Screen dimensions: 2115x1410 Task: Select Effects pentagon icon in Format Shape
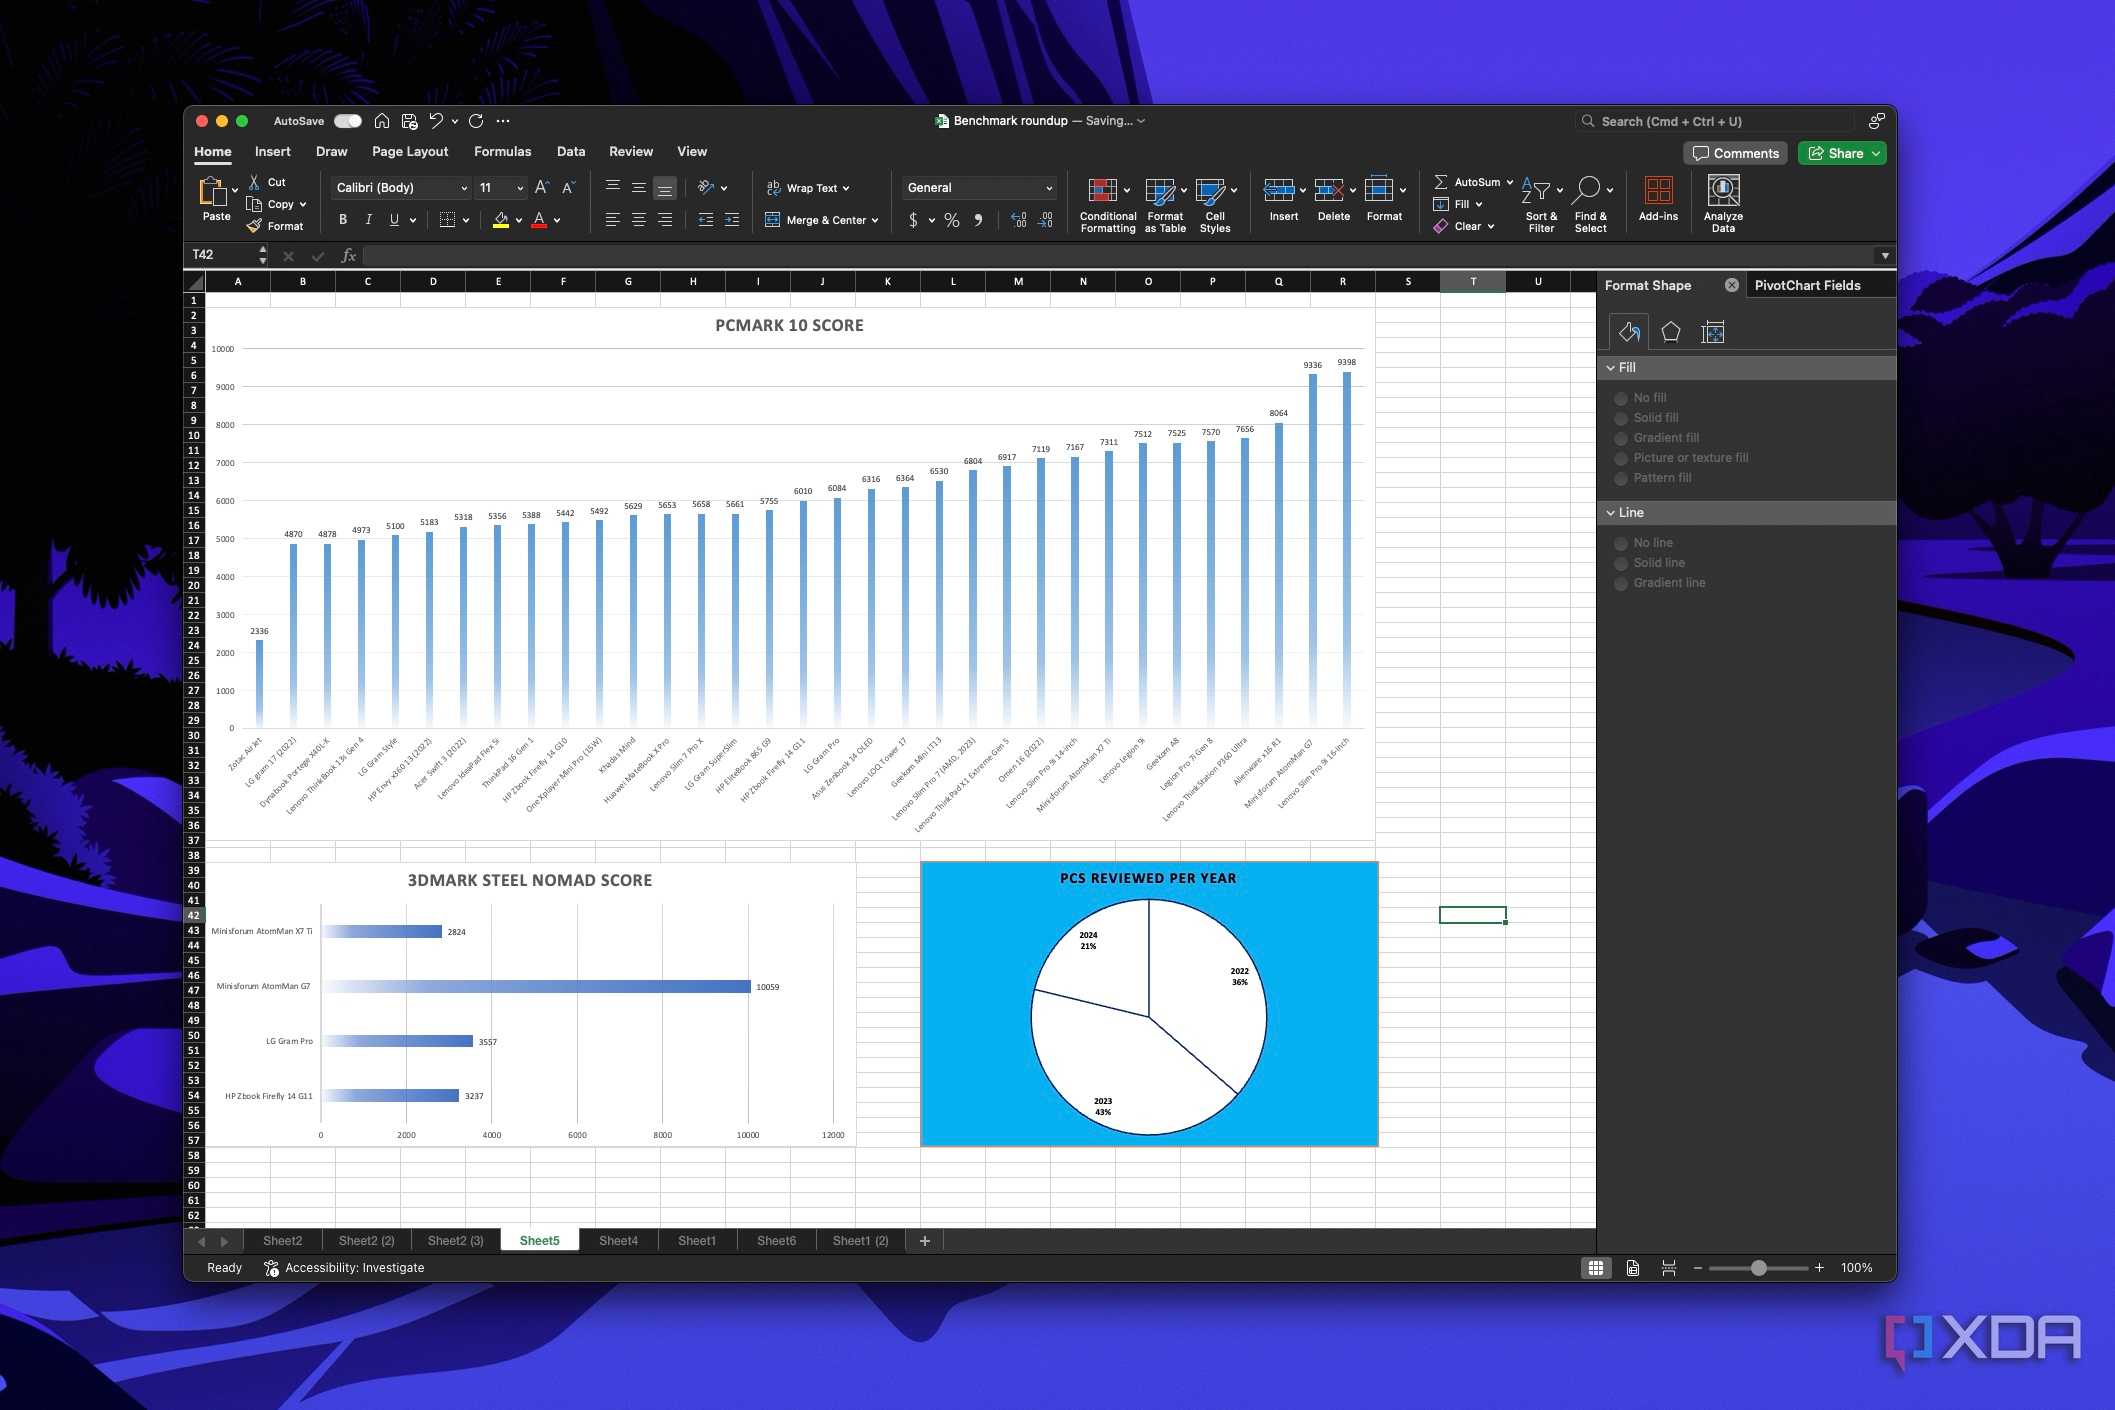pos(1670,332)
